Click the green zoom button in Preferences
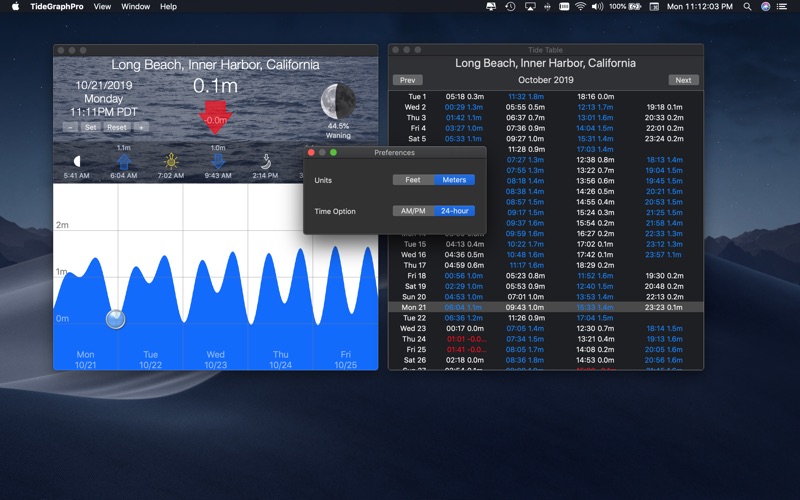The image size is (800, 500). [x=333, y=153]
